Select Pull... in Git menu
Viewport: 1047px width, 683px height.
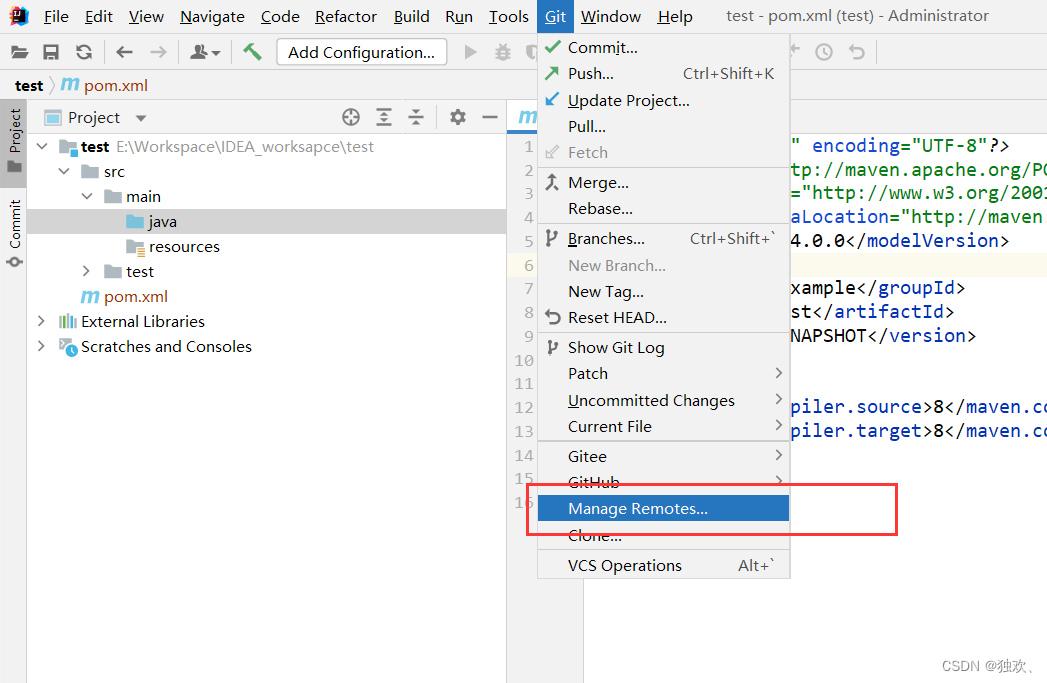(x=663, y=126)
